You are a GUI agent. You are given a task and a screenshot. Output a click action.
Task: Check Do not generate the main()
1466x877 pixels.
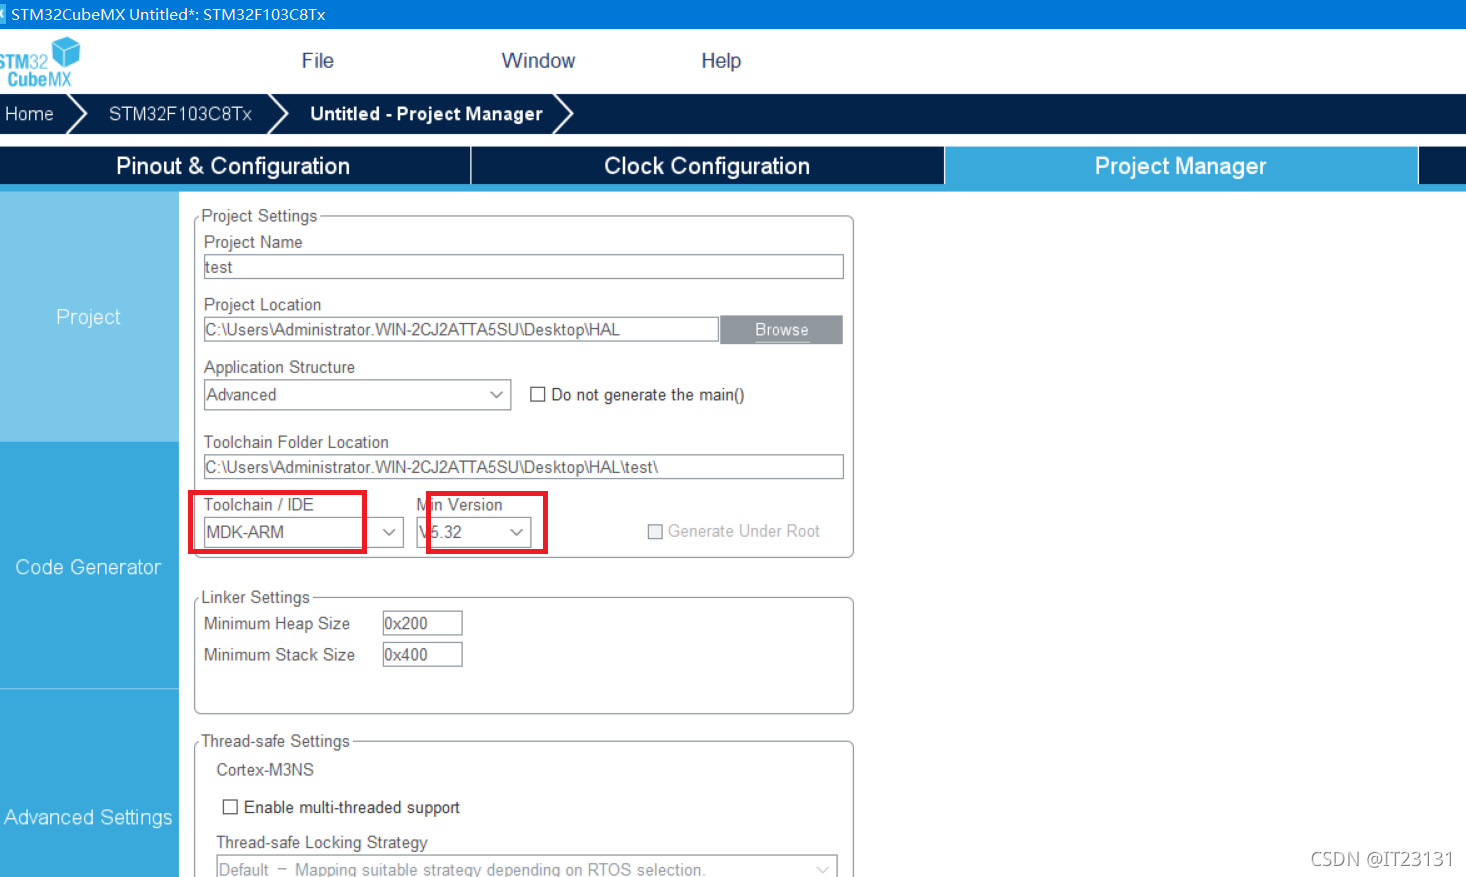(538, 395)
